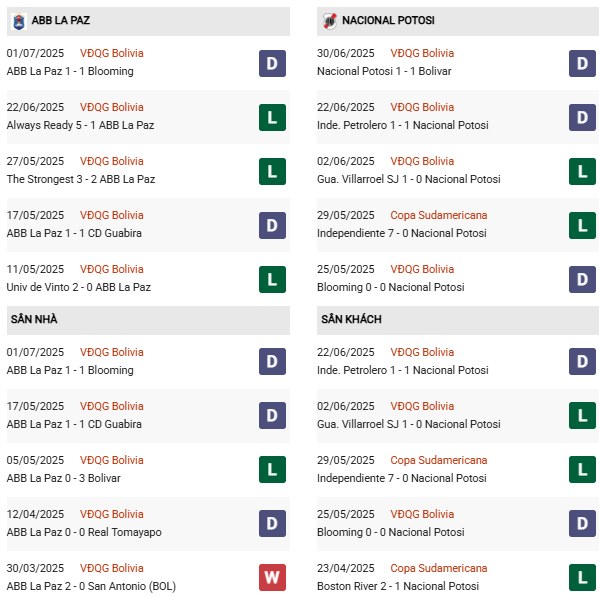Click the D badge for Nacional Potosi vs Bolivar
Image resolution: width=599 pixels, height=597 pixels.
click(x=582, y=63)
